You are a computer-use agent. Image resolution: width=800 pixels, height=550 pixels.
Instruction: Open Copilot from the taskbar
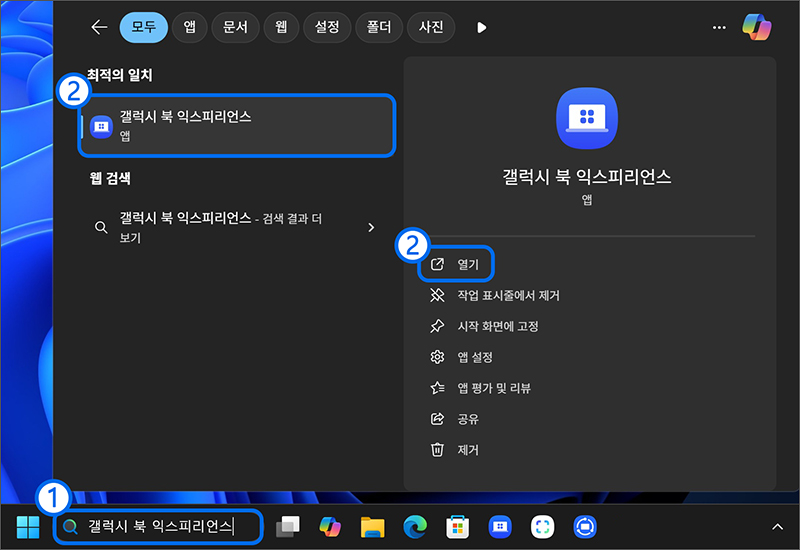[330, 527]
